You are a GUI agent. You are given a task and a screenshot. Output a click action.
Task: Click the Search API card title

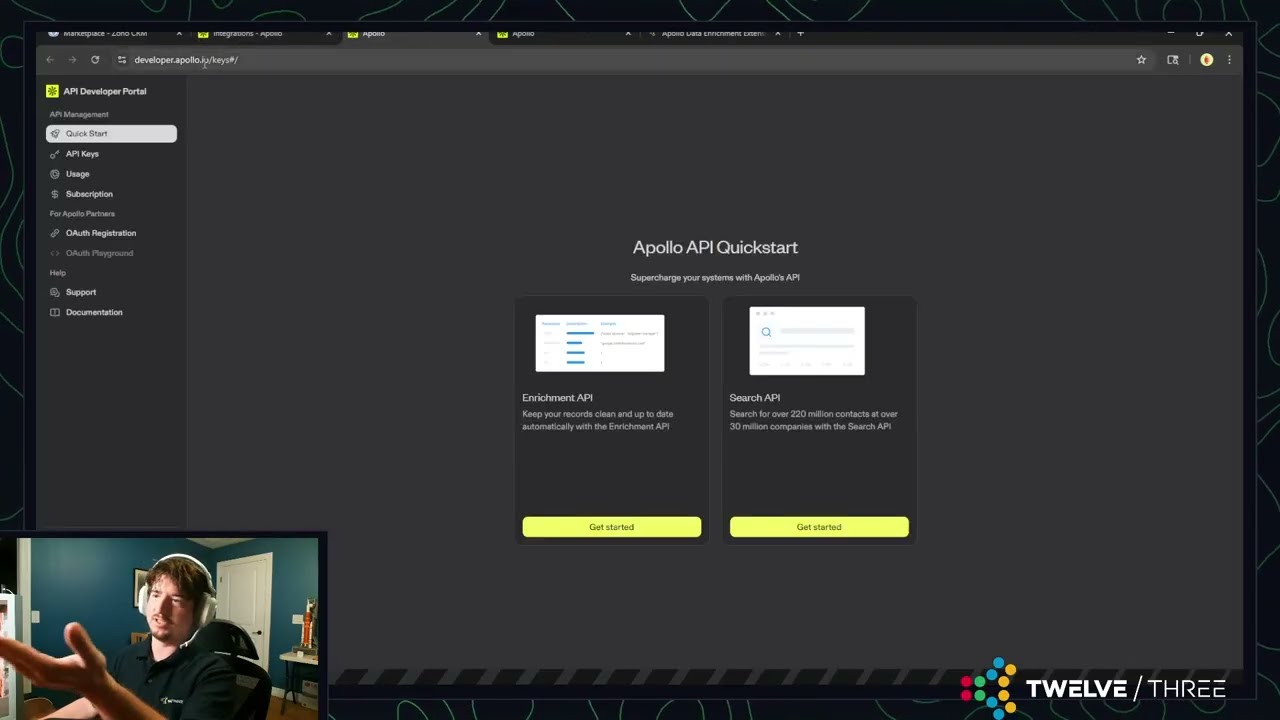coord(755,398)
